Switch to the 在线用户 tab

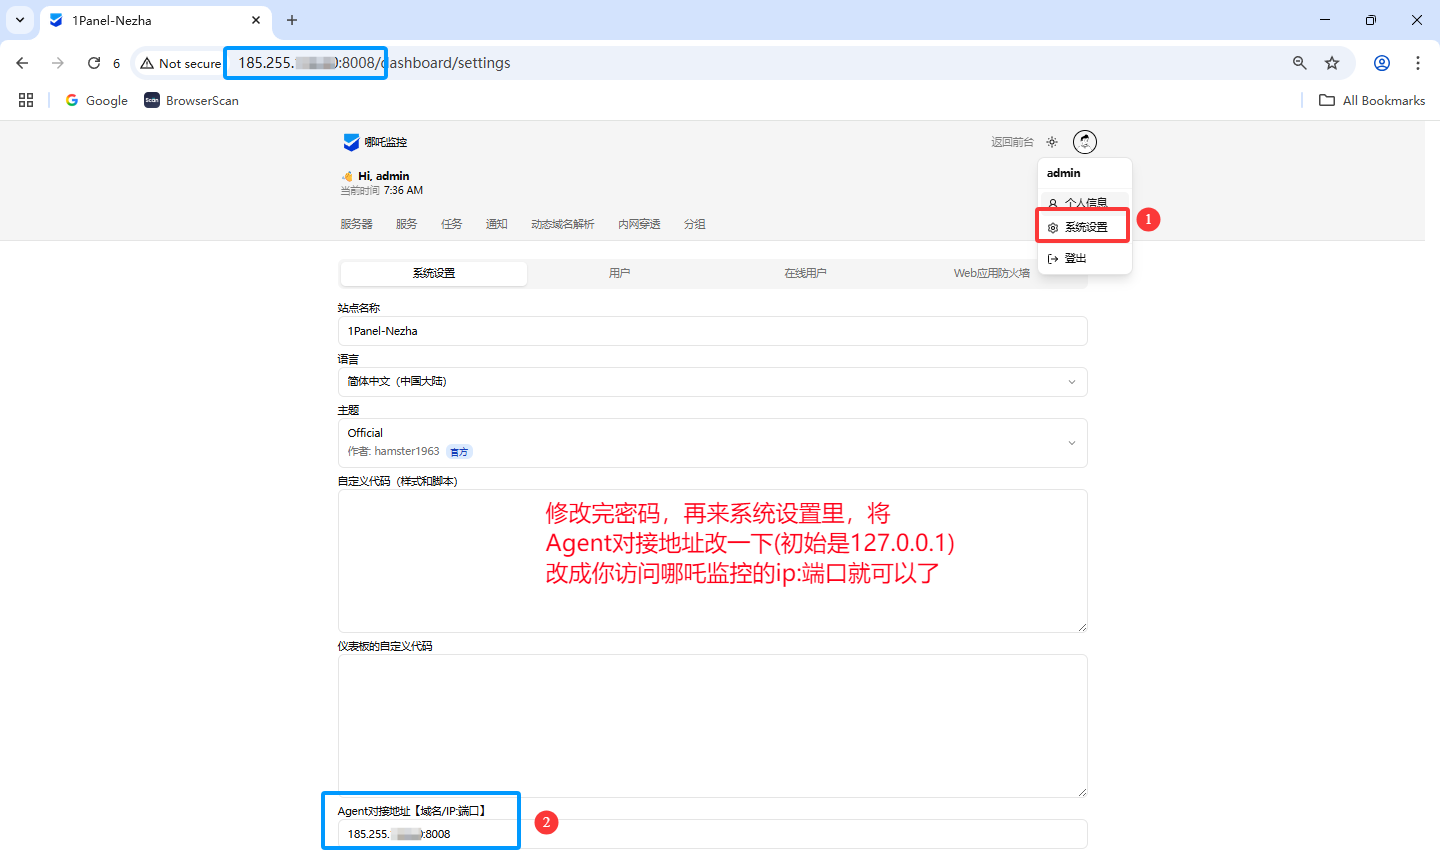pyautogui.click(x=805, y=273)
